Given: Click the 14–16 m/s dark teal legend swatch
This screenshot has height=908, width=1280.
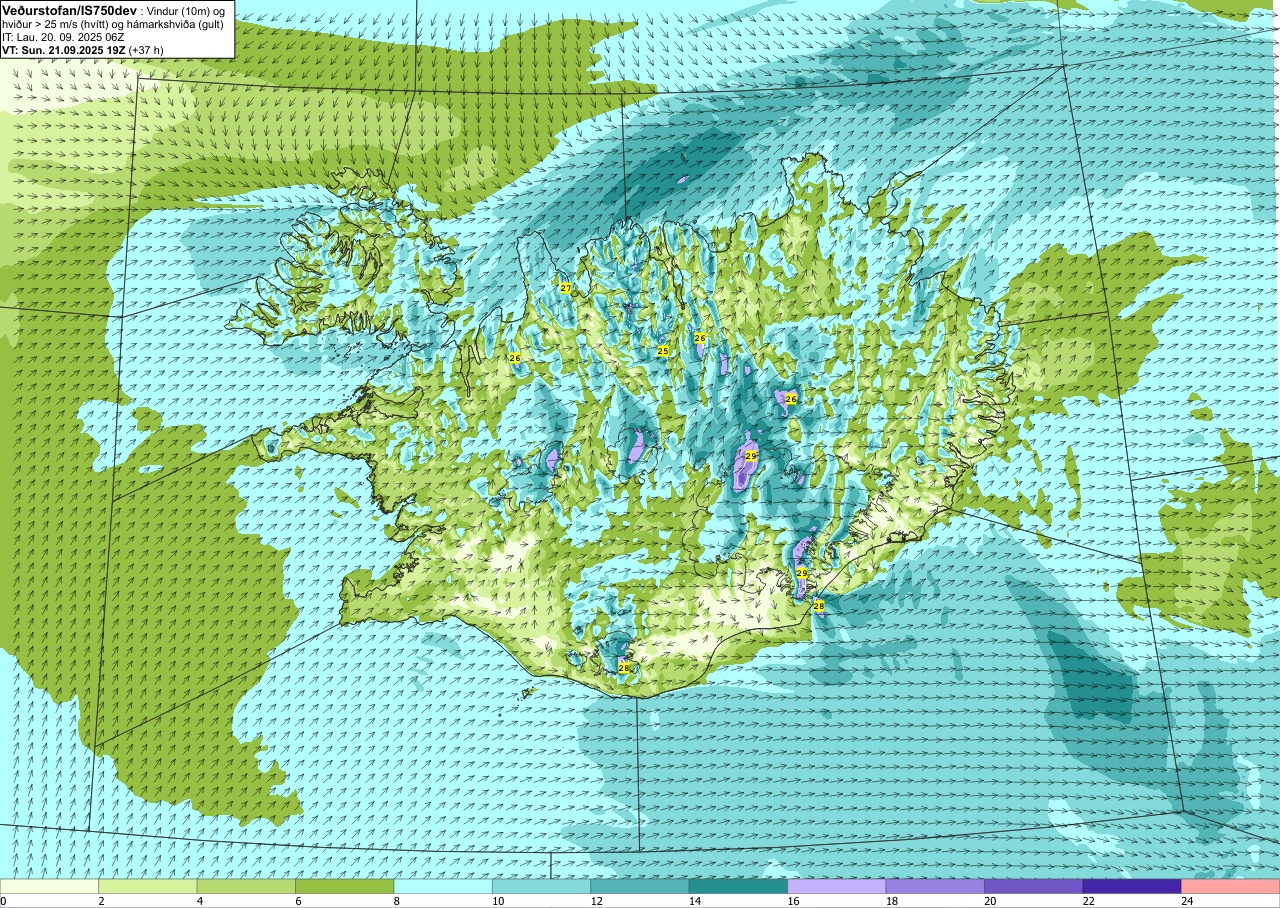Looking at the screenshot, I should [x=738, y=886].
